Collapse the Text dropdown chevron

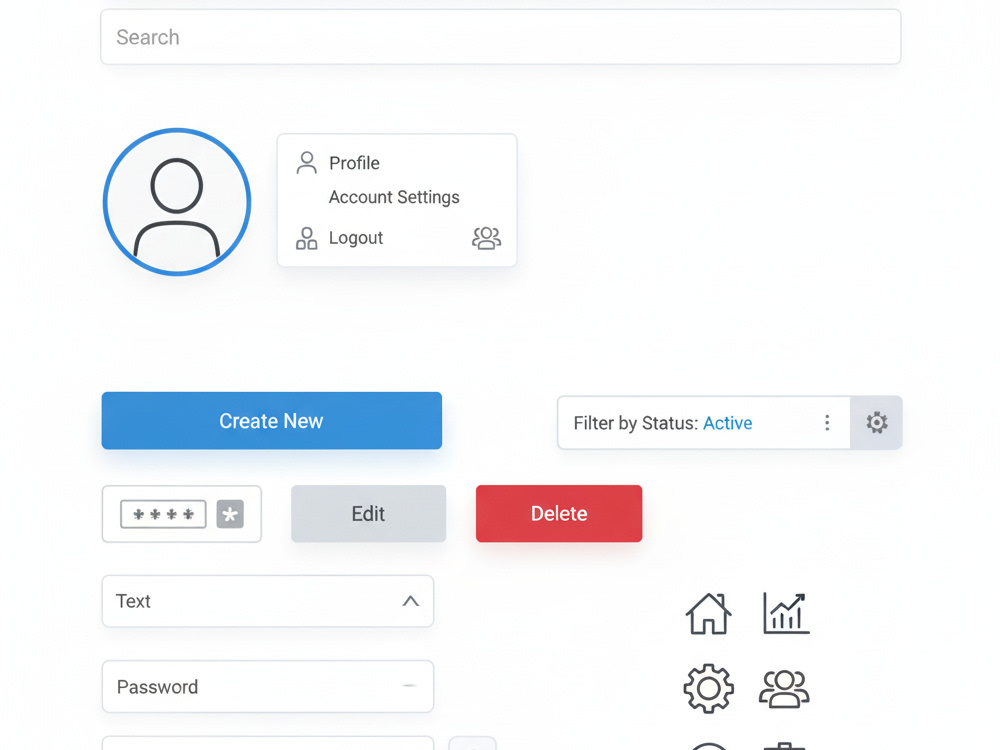pos(411,601)
